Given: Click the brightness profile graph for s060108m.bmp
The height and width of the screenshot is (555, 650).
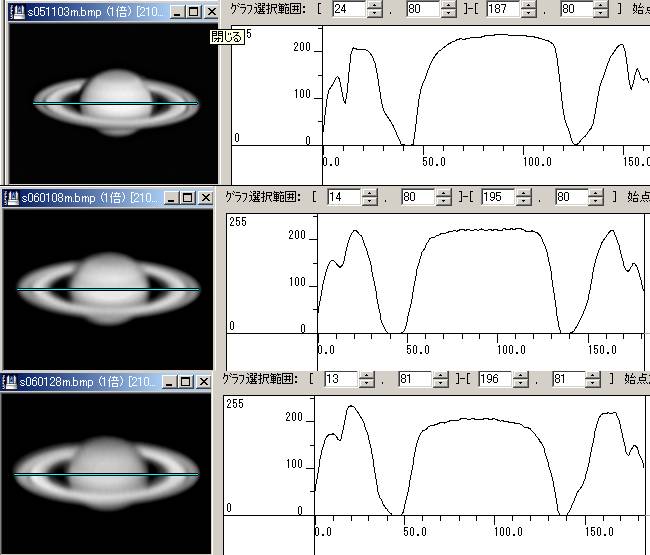Looking at the screenshot, I should pyautogui.click(x=438, y=292).
